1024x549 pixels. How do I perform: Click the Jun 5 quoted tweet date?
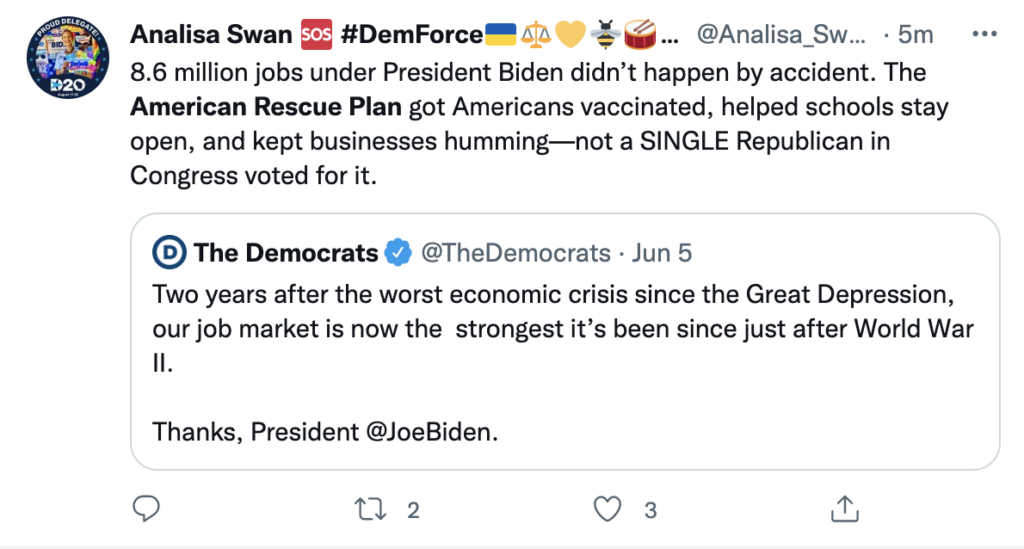[662, 253]
